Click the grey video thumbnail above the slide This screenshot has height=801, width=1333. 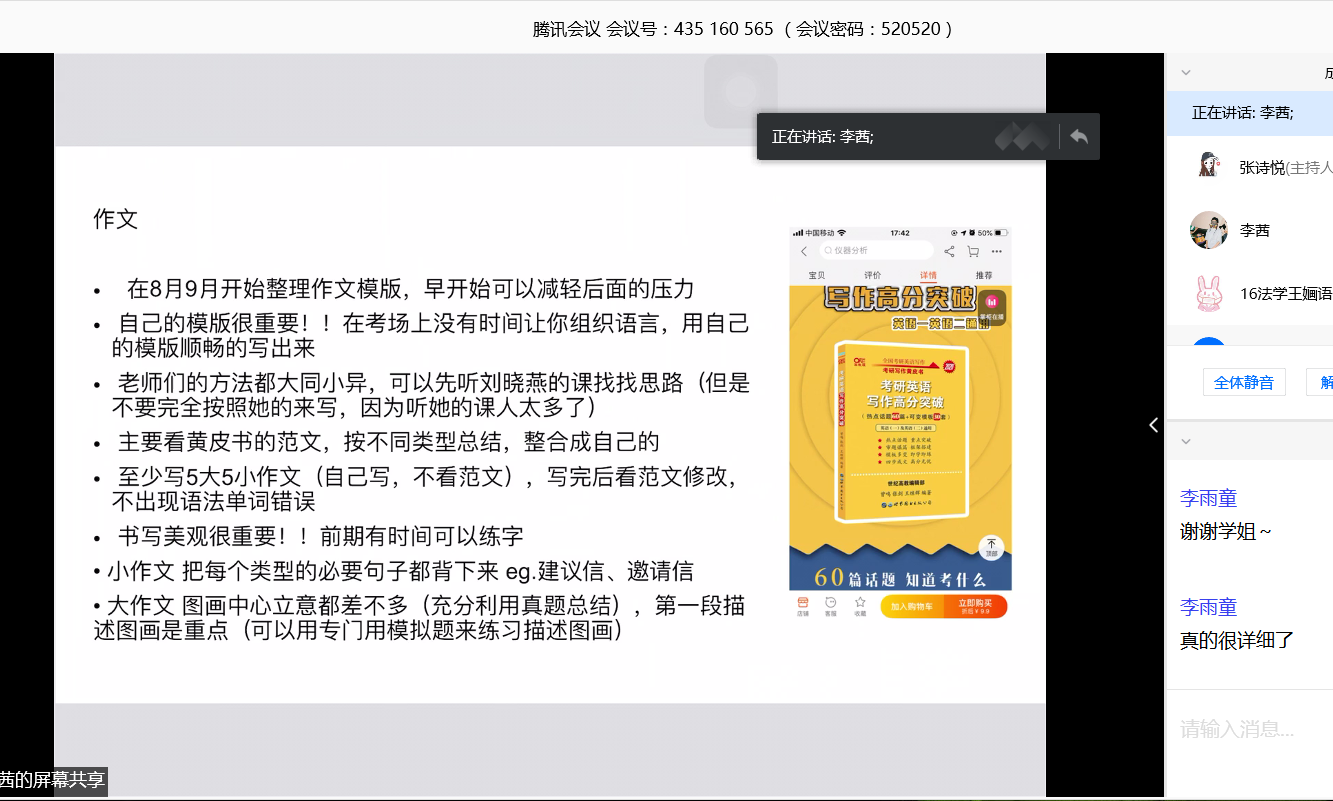point(740,91)
